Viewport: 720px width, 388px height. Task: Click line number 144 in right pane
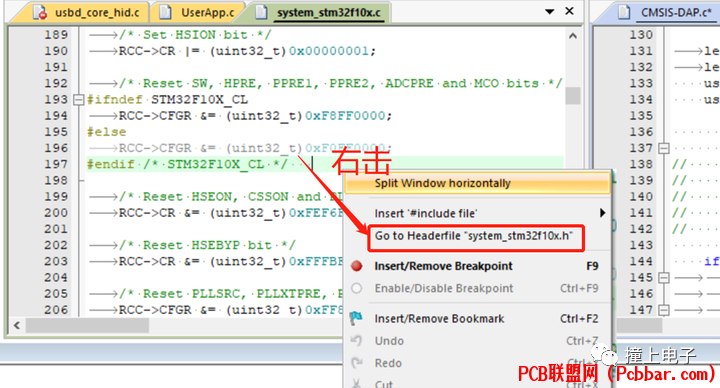[x=641, y=261]
